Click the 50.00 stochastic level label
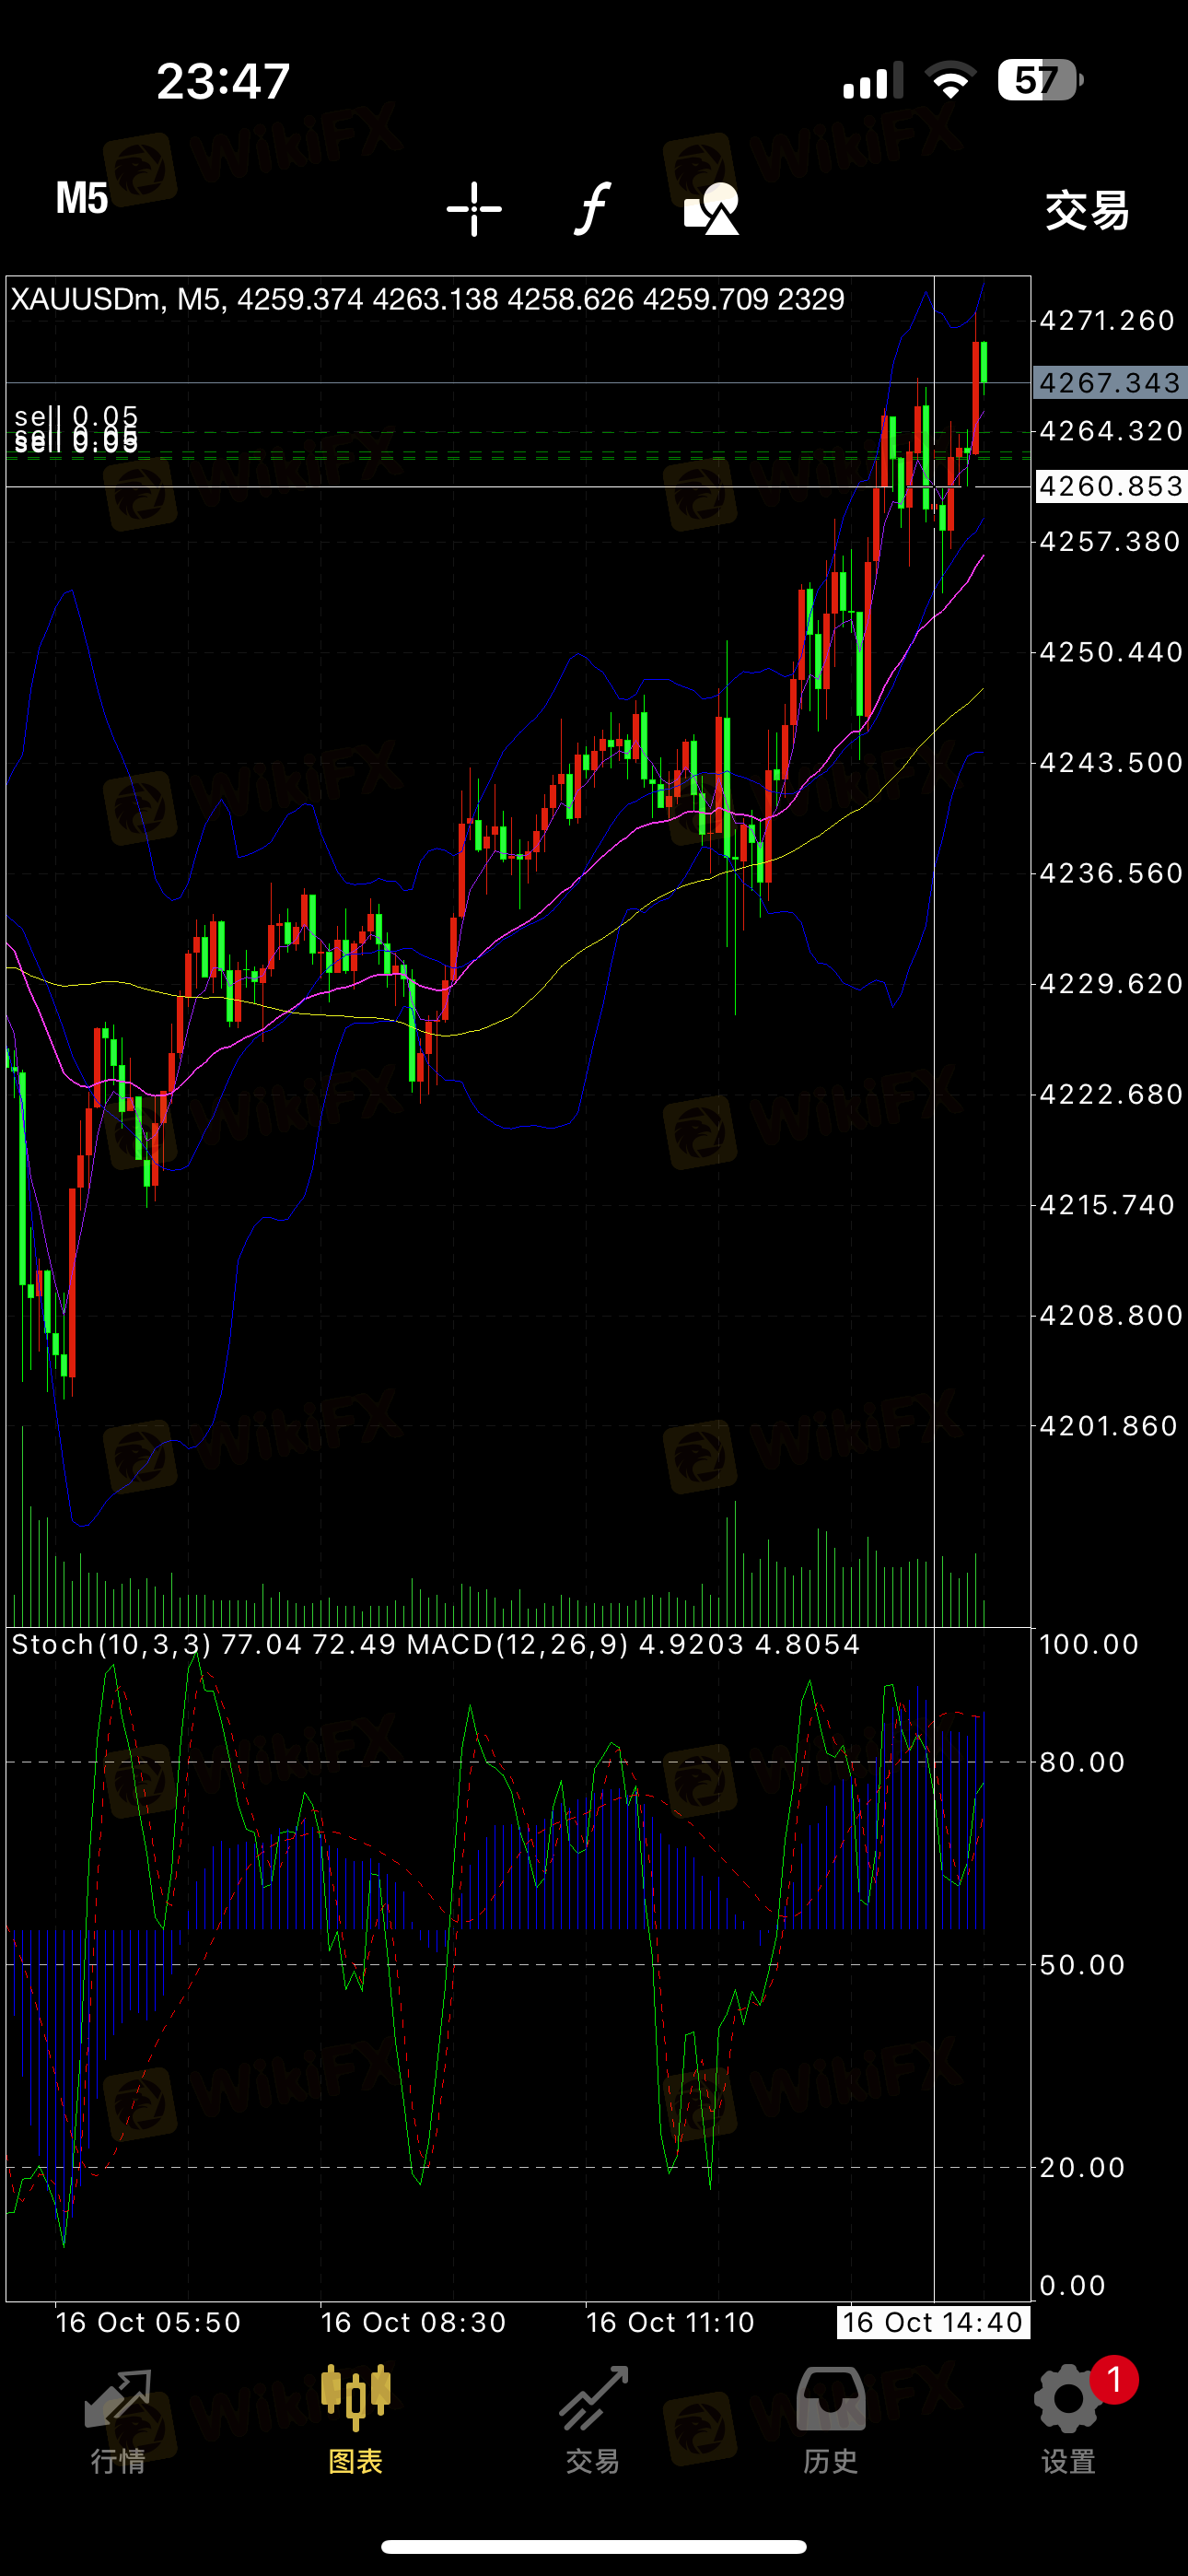The height and width of the screenshot is (2576, 1188). [x=1082, y=1964]
